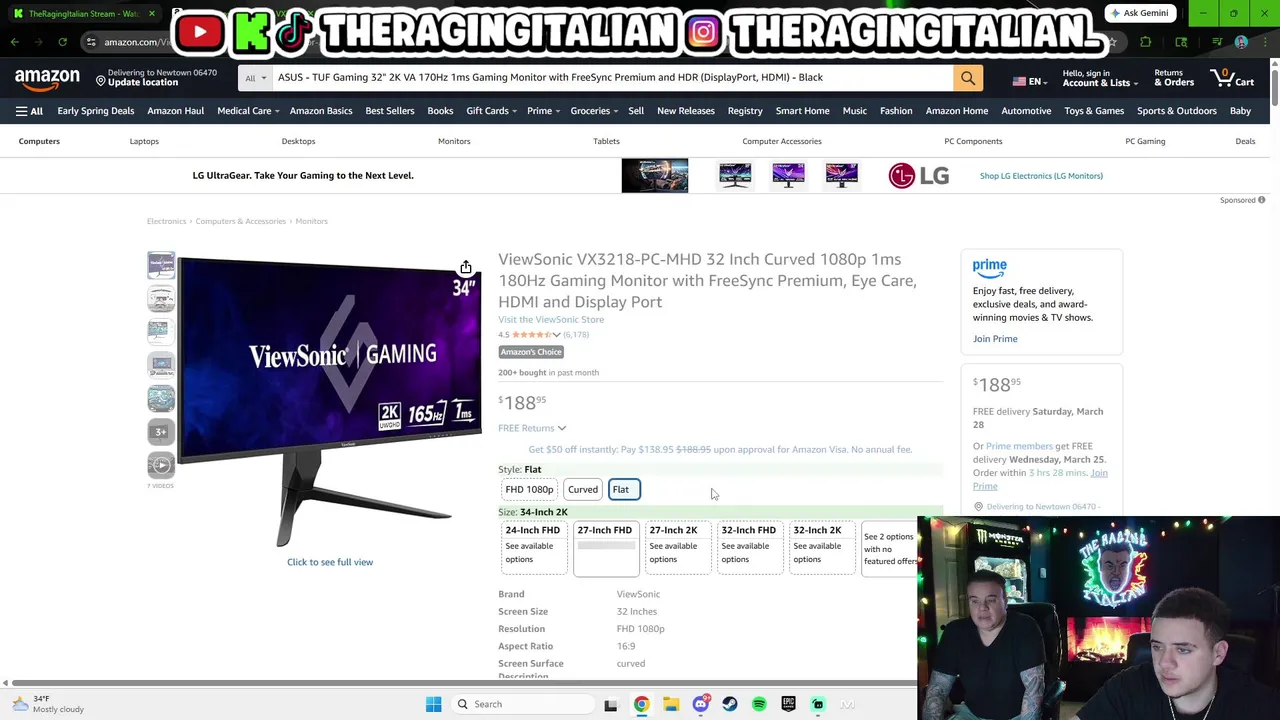
Task: Click Join Prime under Prime benefits
Action: click(995, 339)
